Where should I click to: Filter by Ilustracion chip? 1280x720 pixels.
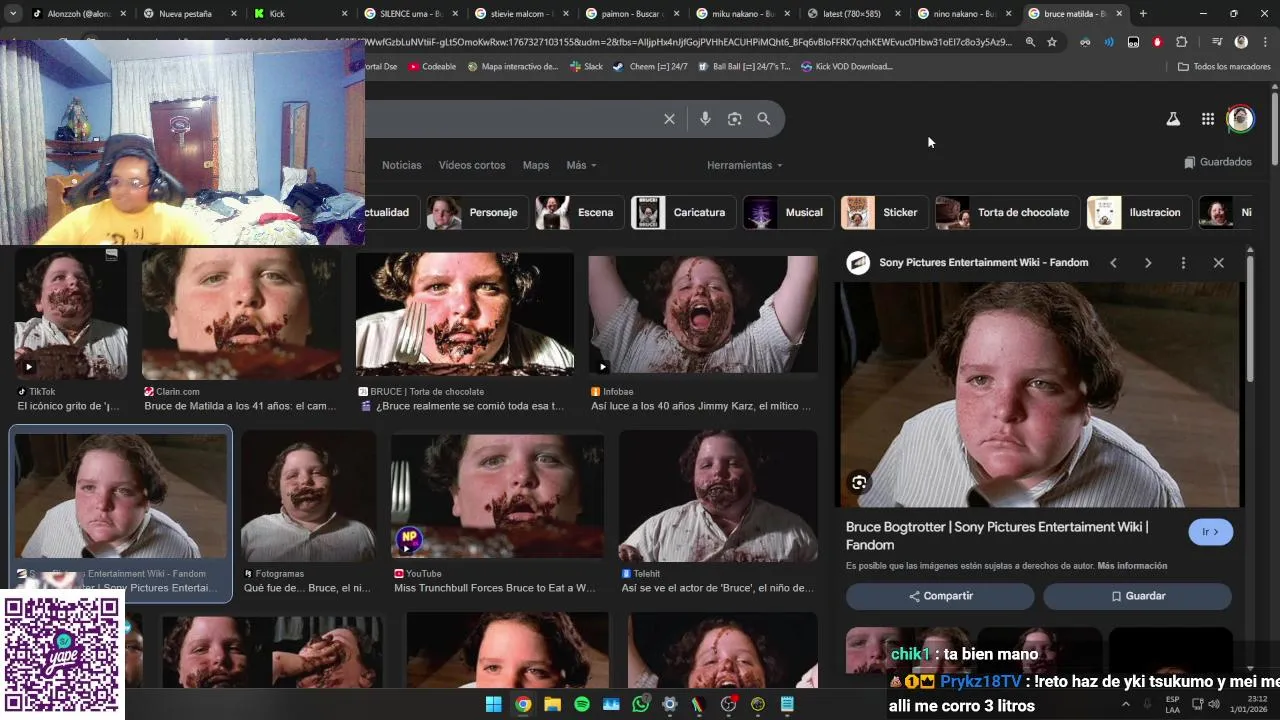tap(1139, 212)
